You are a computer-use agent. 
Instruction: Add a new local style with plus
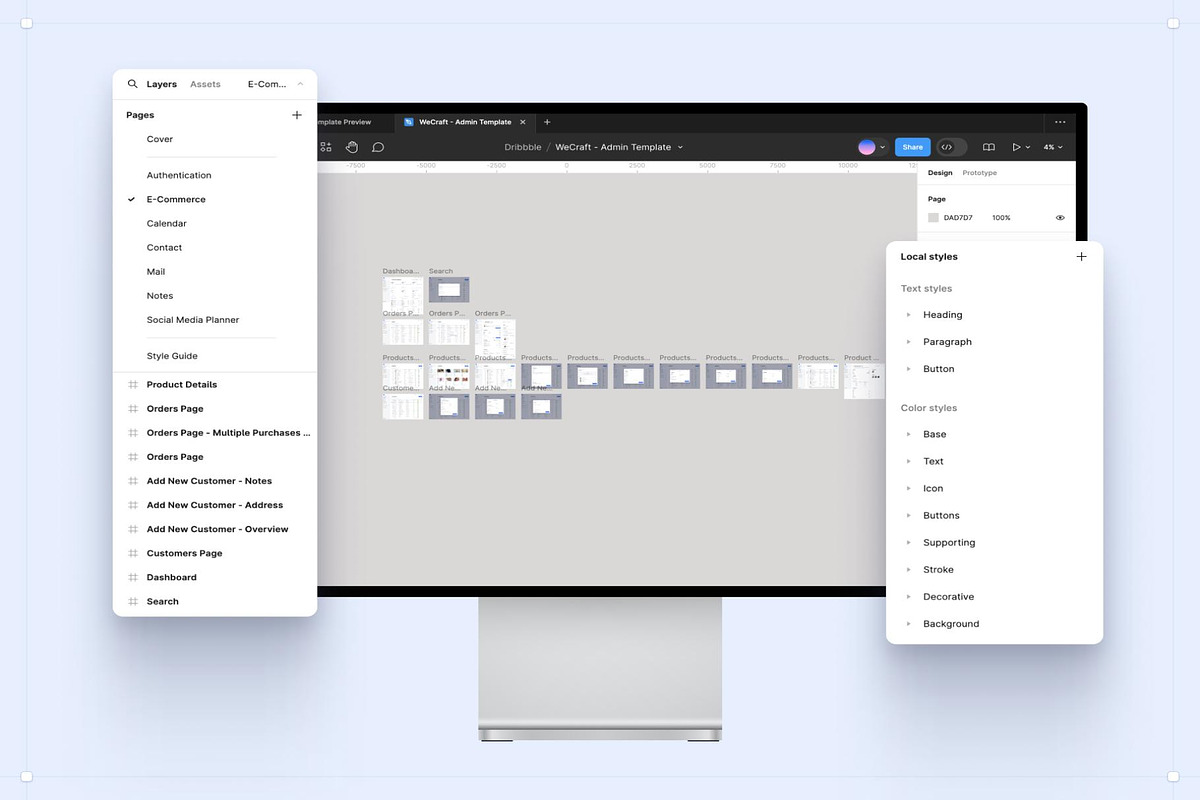[x=1081, y=257]
